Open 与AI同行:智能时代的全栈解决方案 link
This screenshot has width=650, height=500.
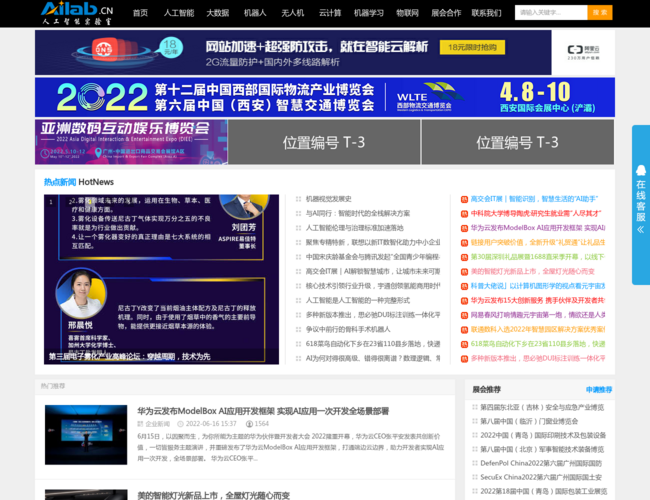tap(357, 214)
